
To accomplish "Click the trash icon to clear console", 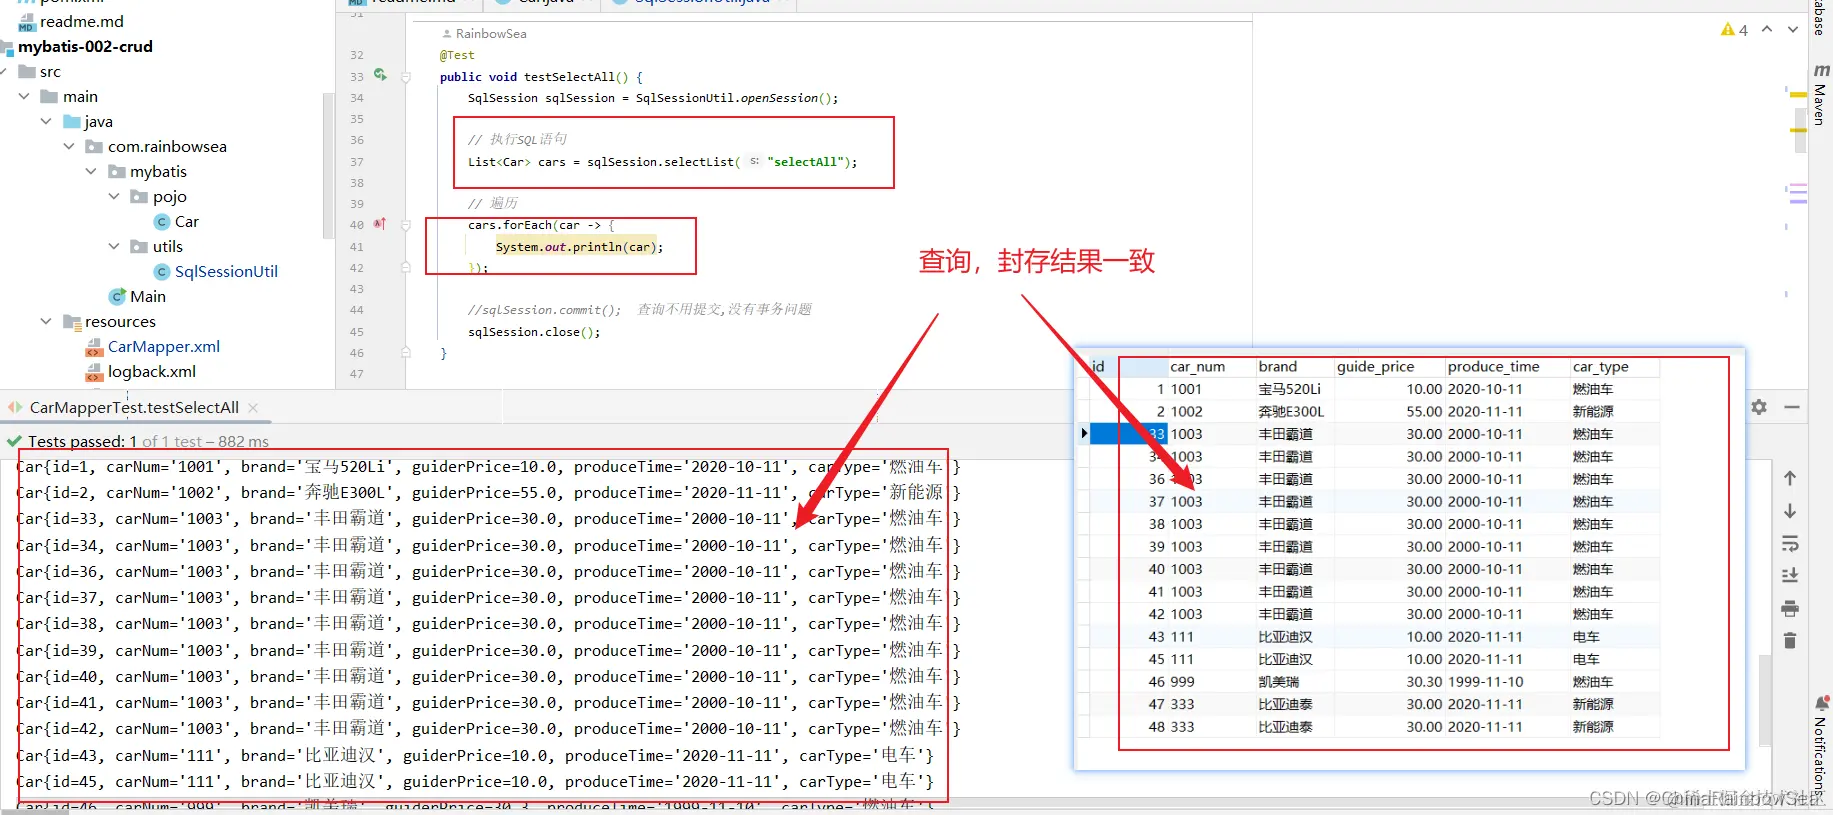I will [1790, 640].
